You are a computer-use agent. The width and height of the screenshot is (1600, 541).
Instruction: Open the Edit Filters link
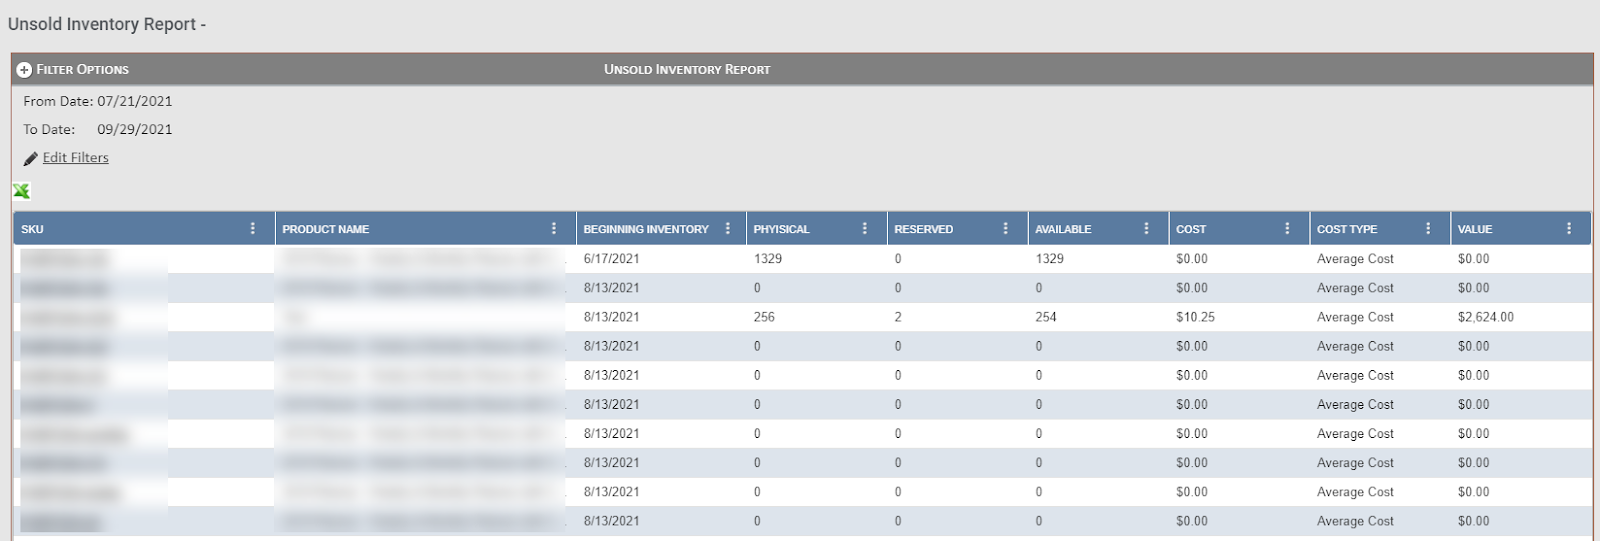point(75,158)
